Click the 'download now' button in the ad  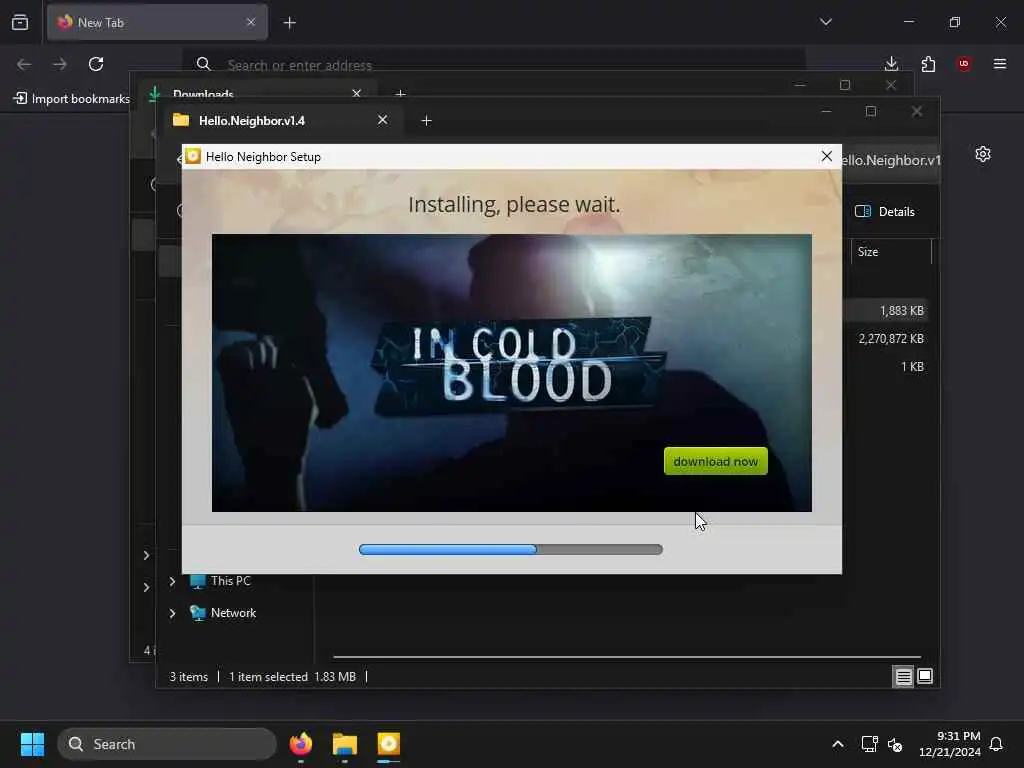715,461
